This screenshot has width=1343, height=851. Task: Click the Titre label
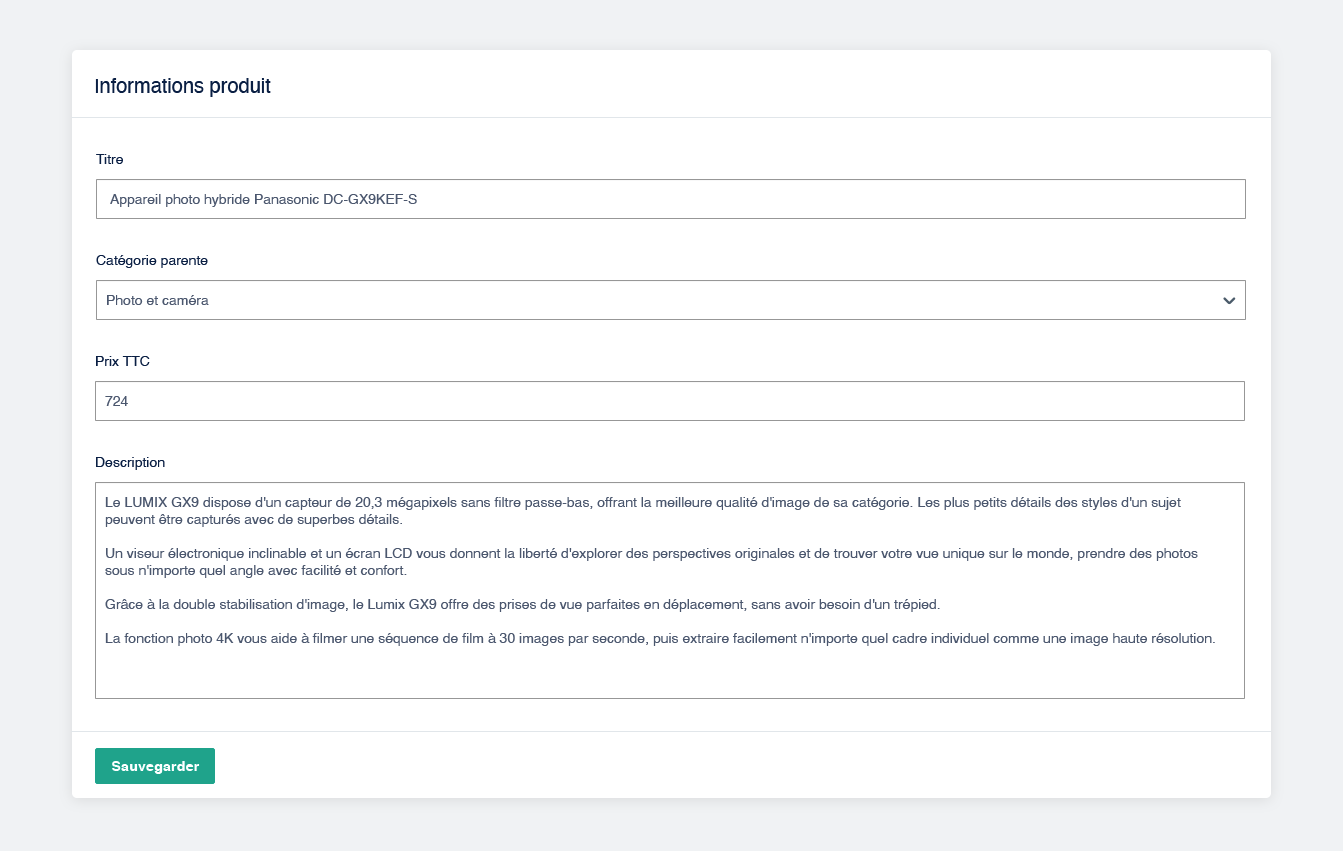point(110,159)
